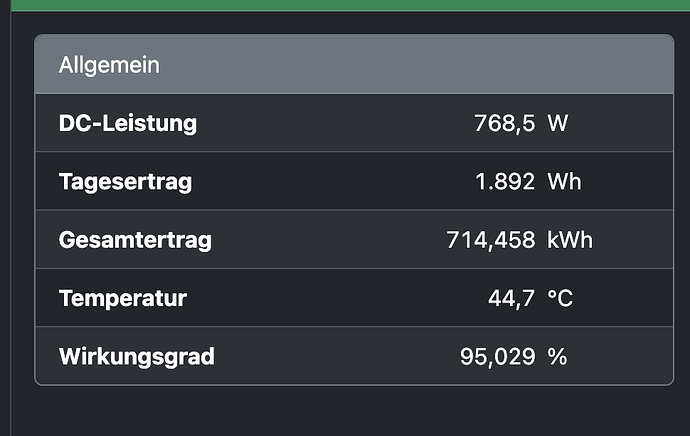Click the 768,5 DC power value
Viewport: 690px width, 436px height.
504,123
